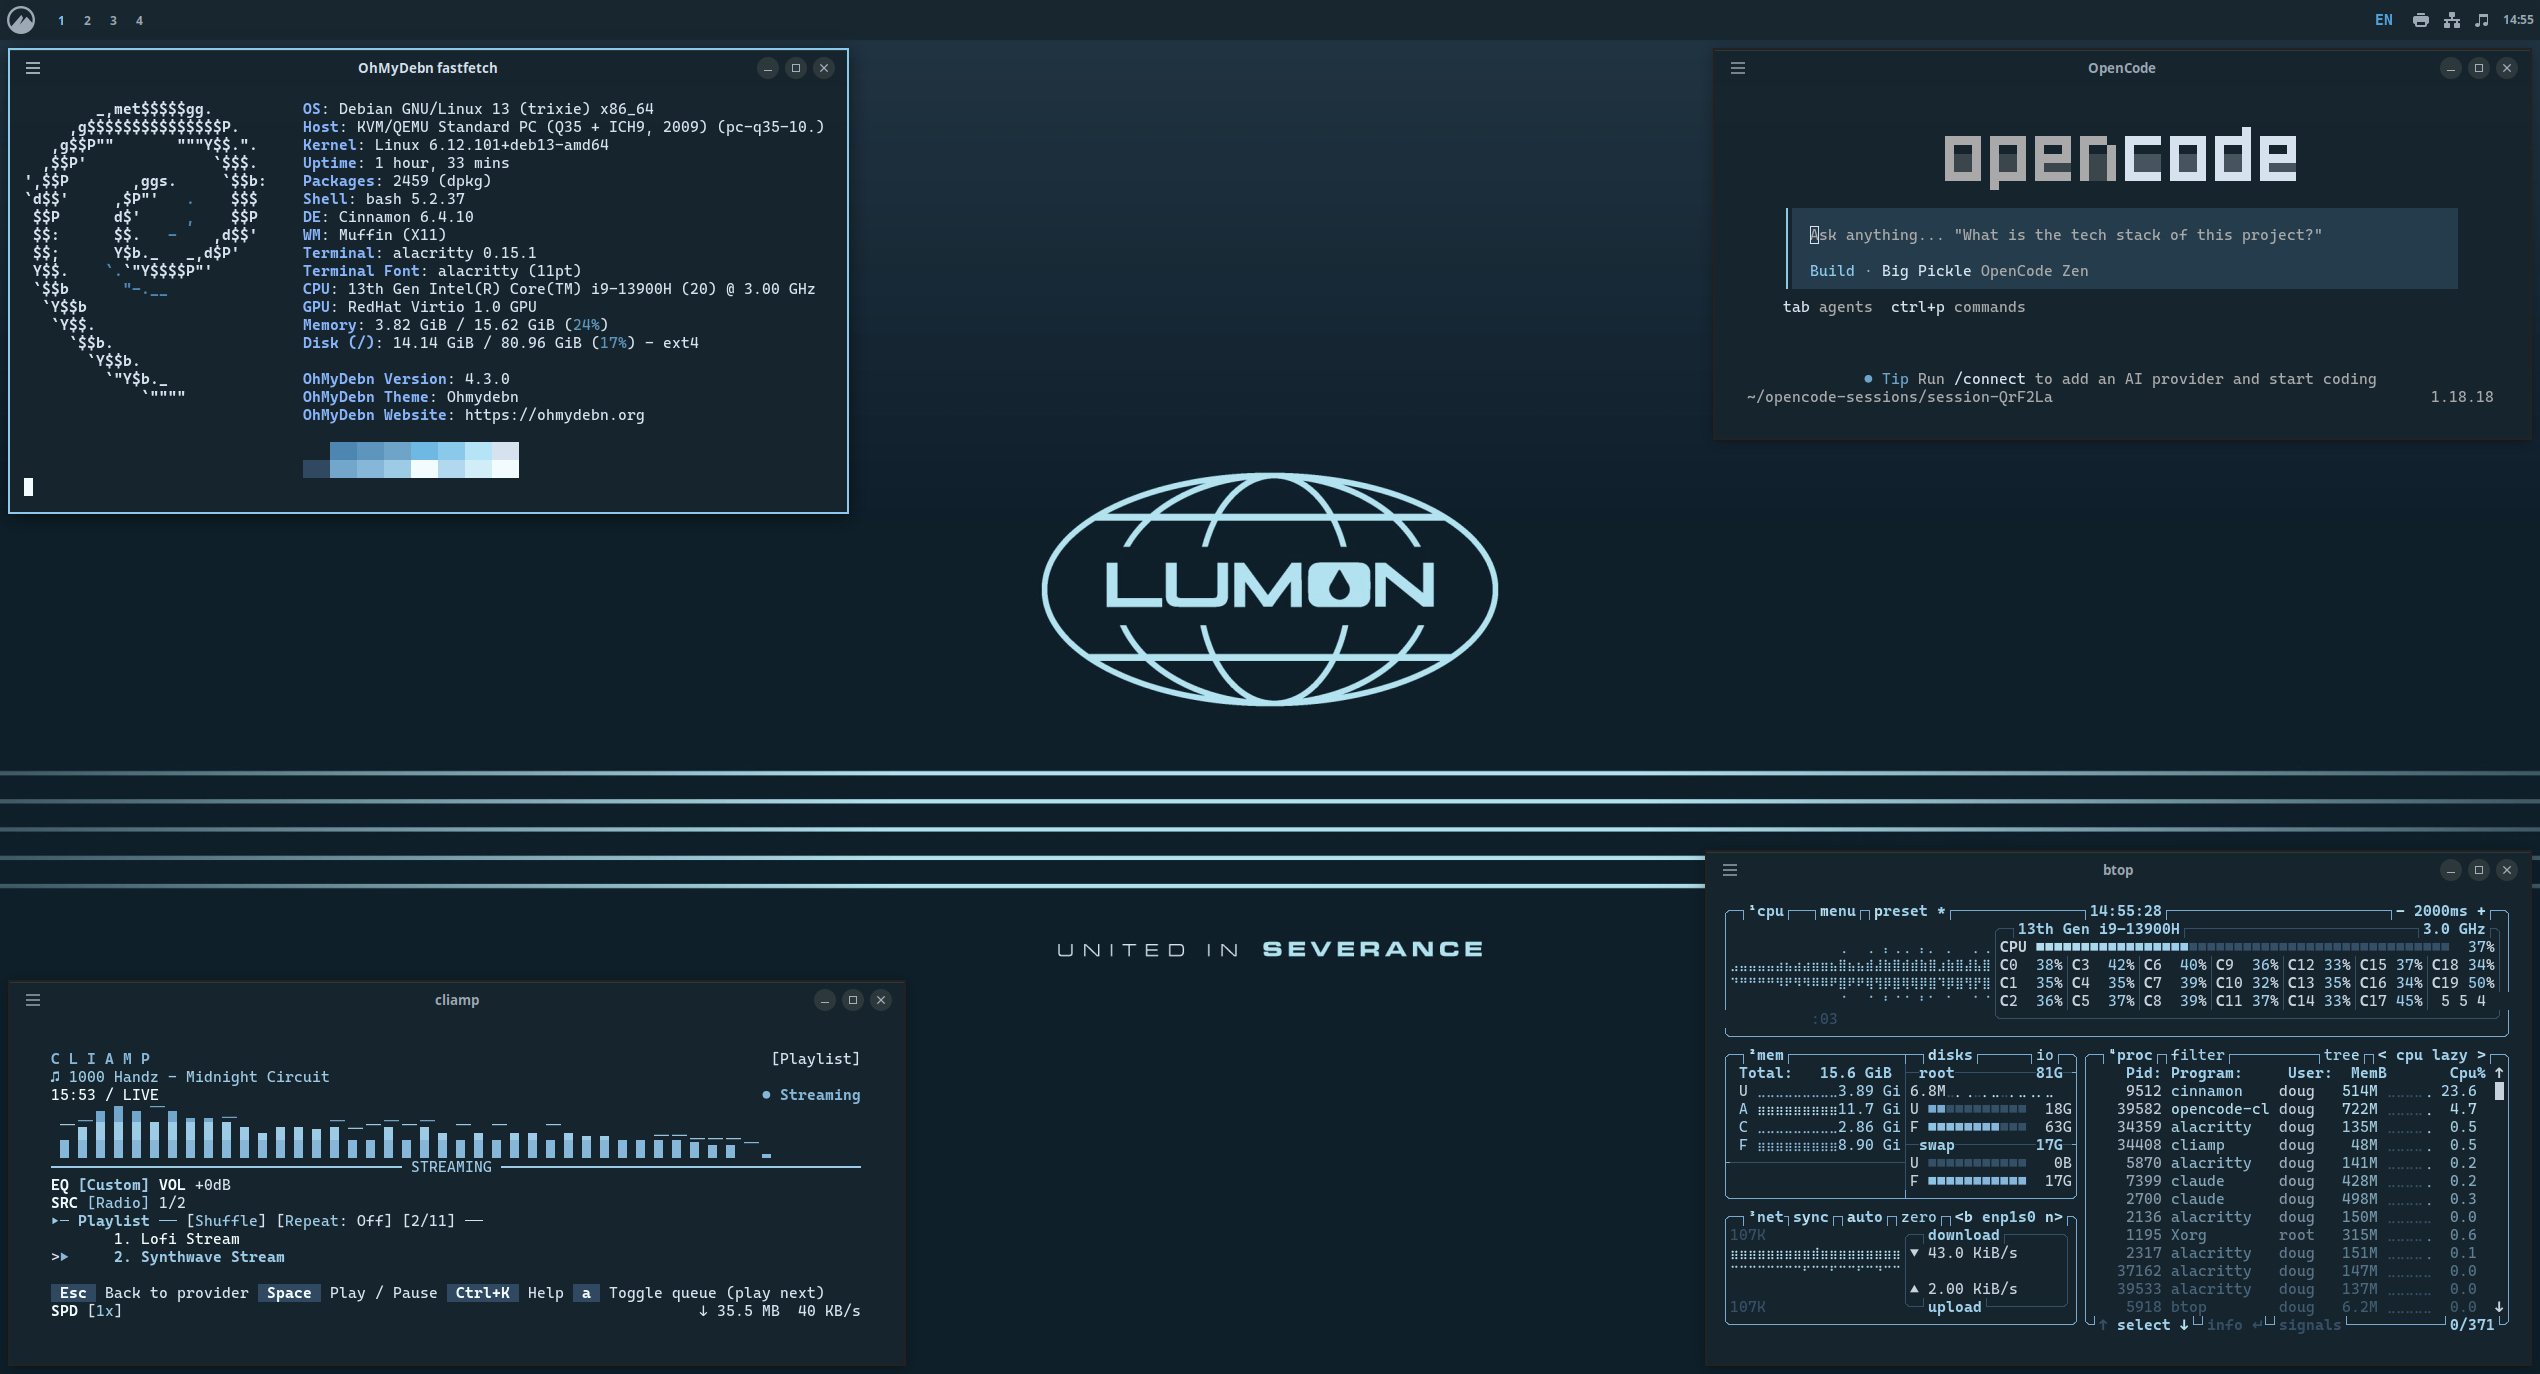This screenshot has height=1374, width=2540.
Task: Minimize the OpenCode window
Action: coord(2450,68)
